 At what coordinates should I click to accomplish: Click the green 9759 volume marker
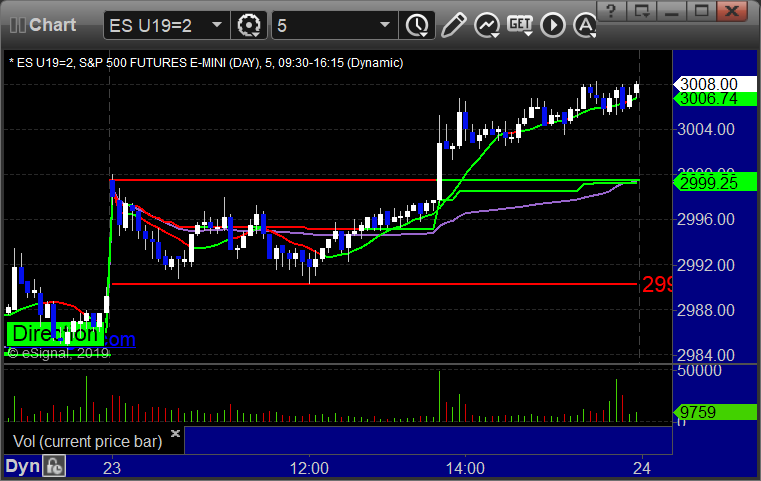[x=714, y=412]
